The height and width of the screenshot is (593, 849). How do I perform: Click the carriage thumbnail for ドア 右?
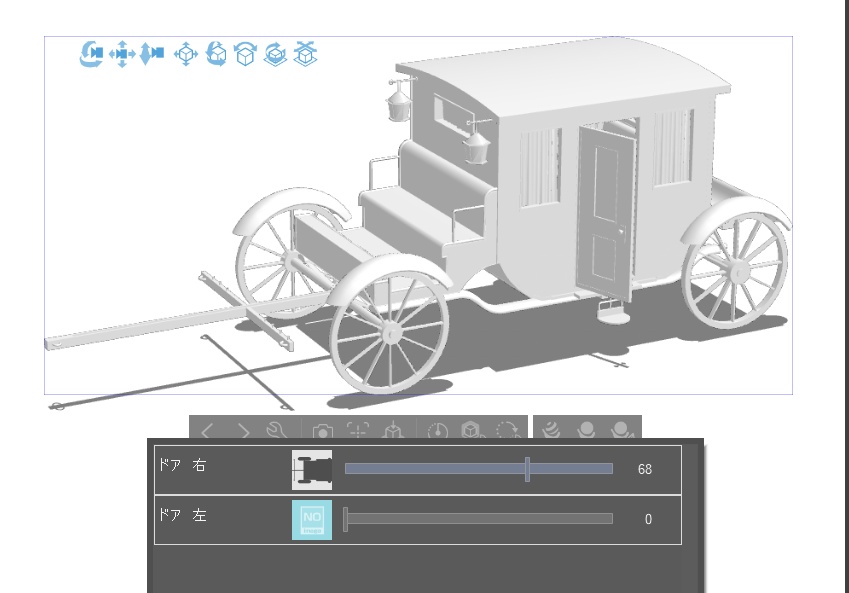click(x=312, y=470)
